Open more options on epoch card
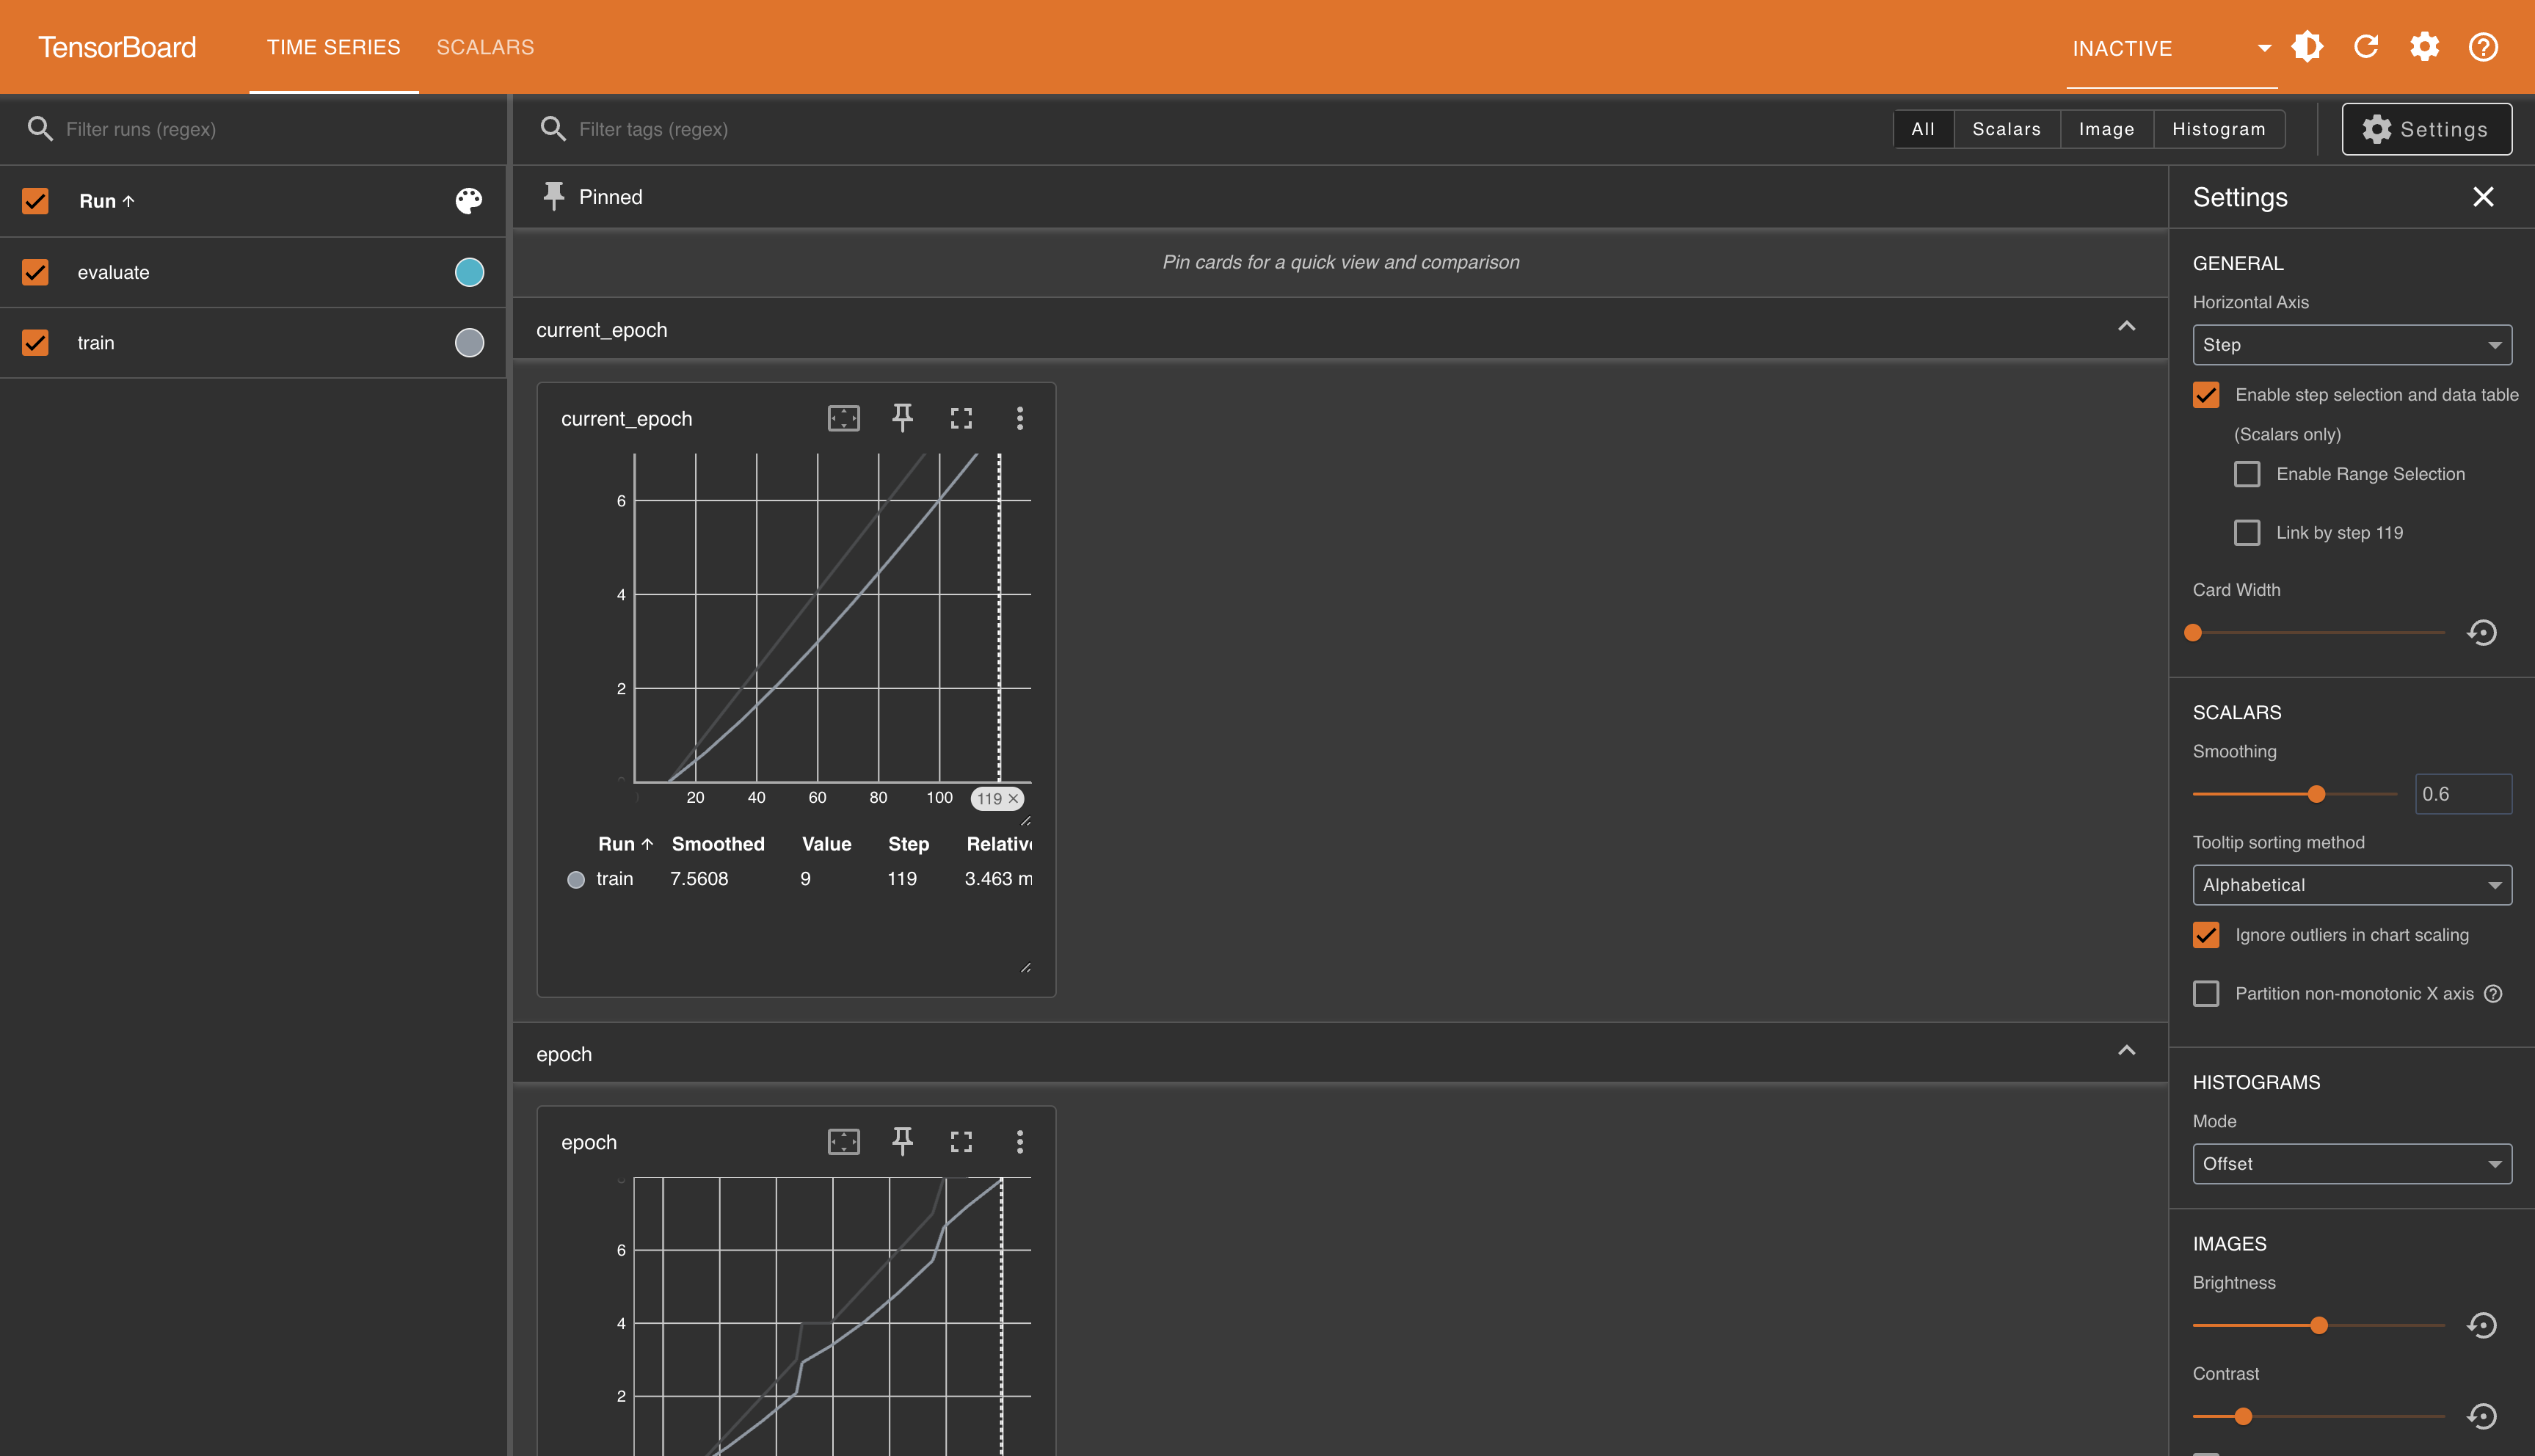 point(1019,1142)
